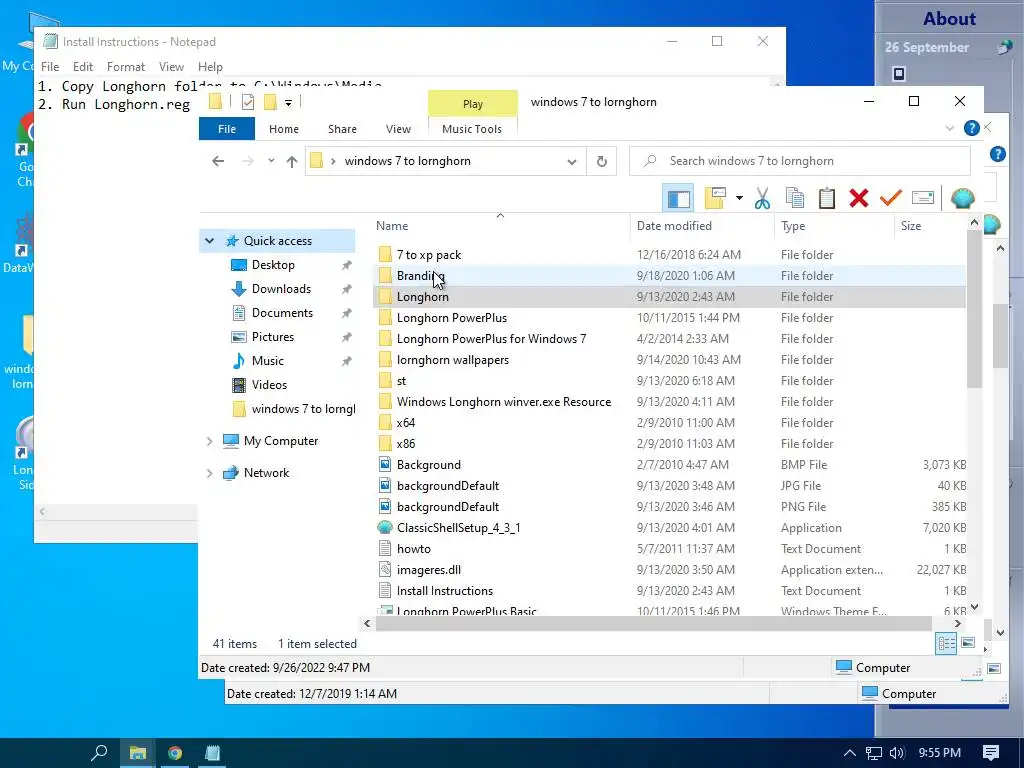The width and height of the screenshot is (1024, 768).
Task: Open Notepad Help menu
Action: pyautogui.click(x=210, y=67)
